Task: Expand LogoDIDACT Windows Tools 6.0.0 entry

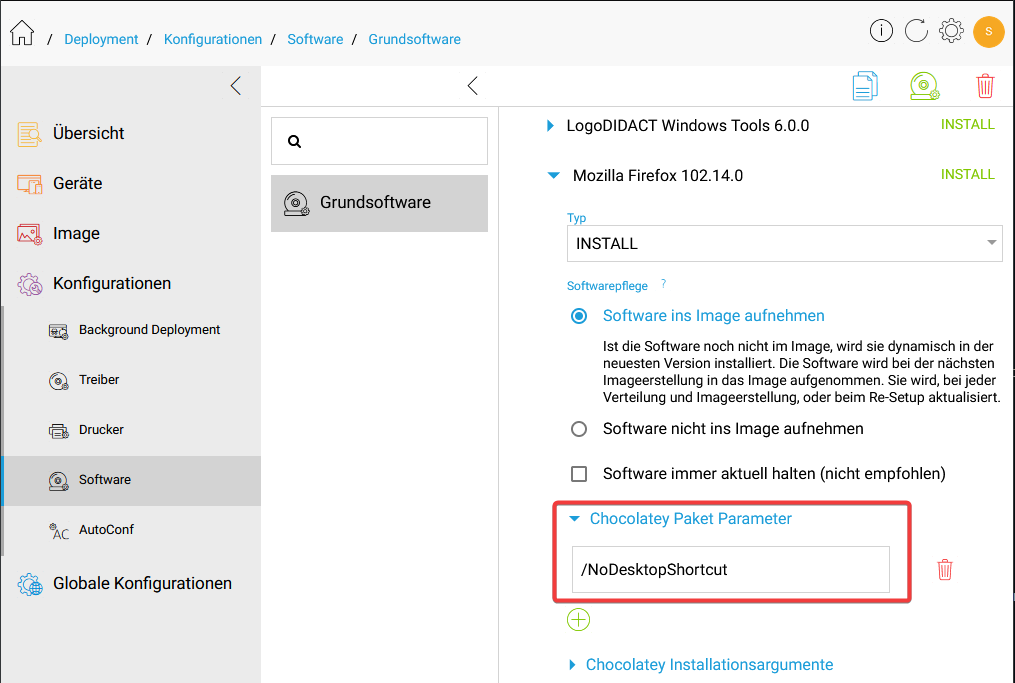Action: 550,126
